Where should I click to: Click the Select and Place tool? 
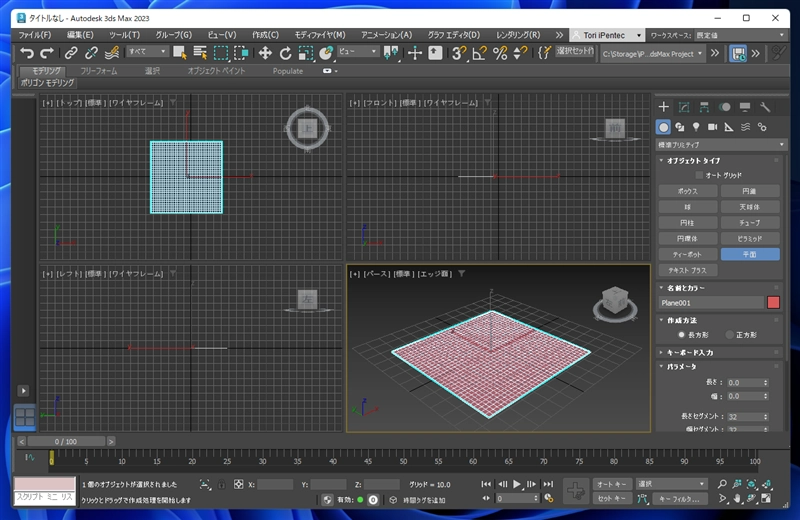[326, 53]
